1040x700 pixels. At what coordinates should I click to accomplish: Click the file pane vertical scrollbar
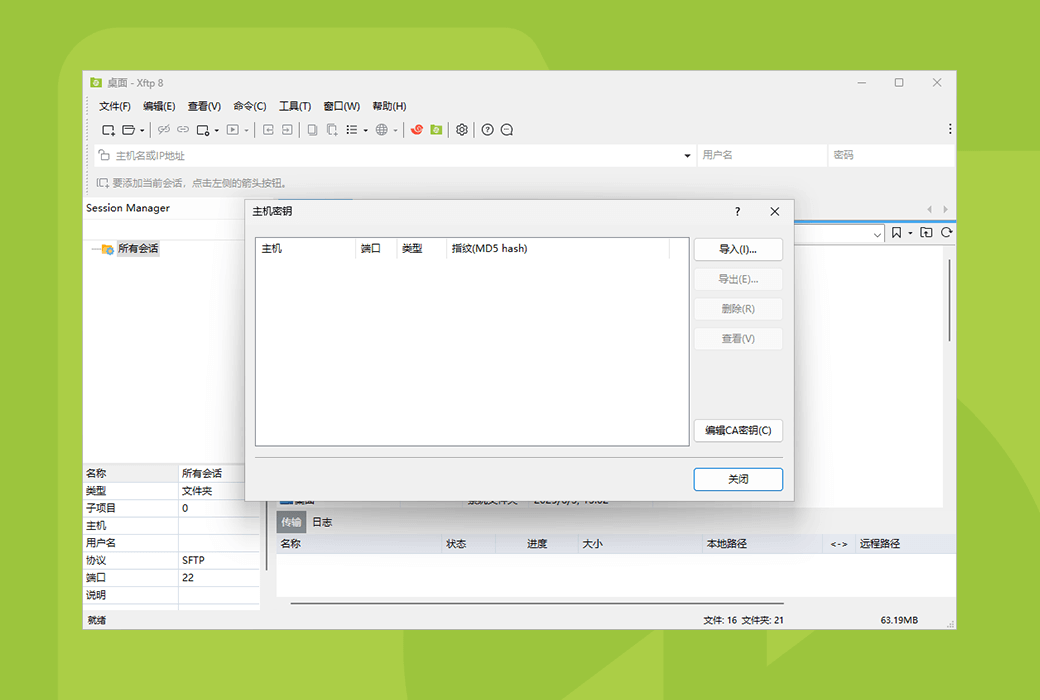[950, 301]
